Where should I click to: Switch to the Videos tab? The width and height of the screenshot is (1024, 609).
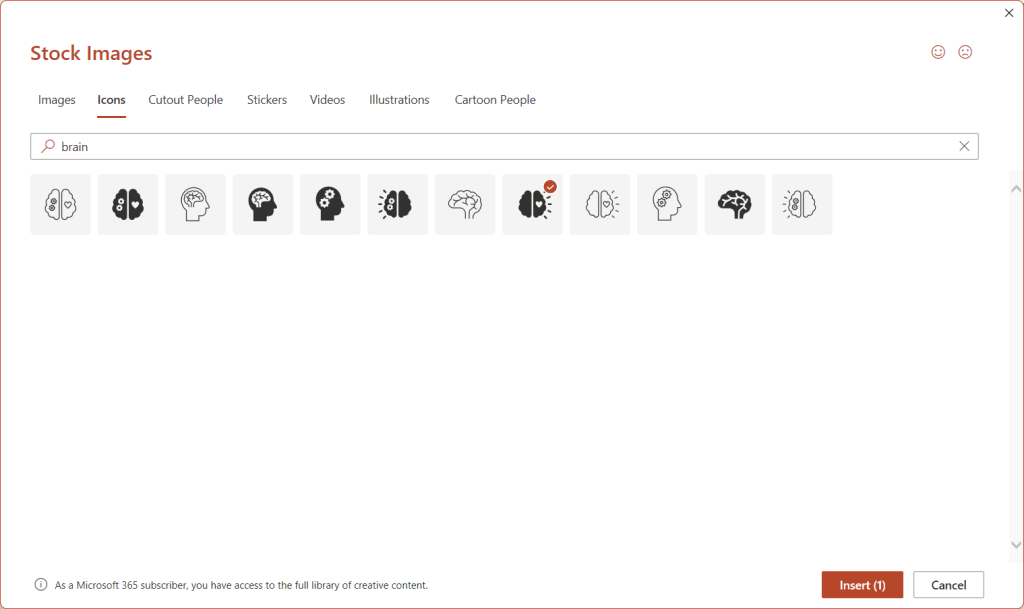coord(327,99)
